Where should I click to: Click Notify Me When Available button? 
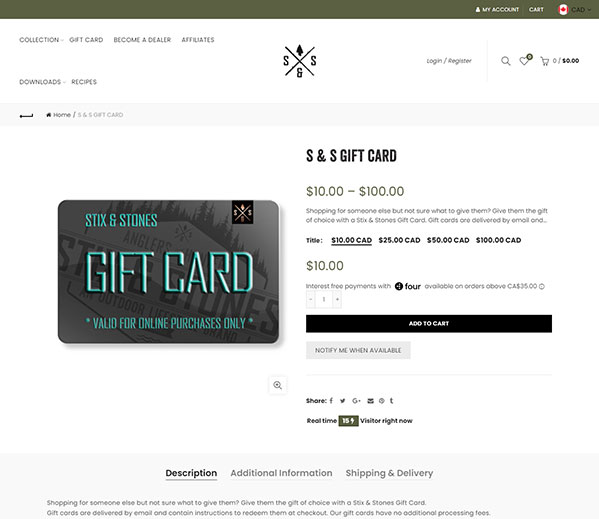pyautogui.click(x=358, y=350)
